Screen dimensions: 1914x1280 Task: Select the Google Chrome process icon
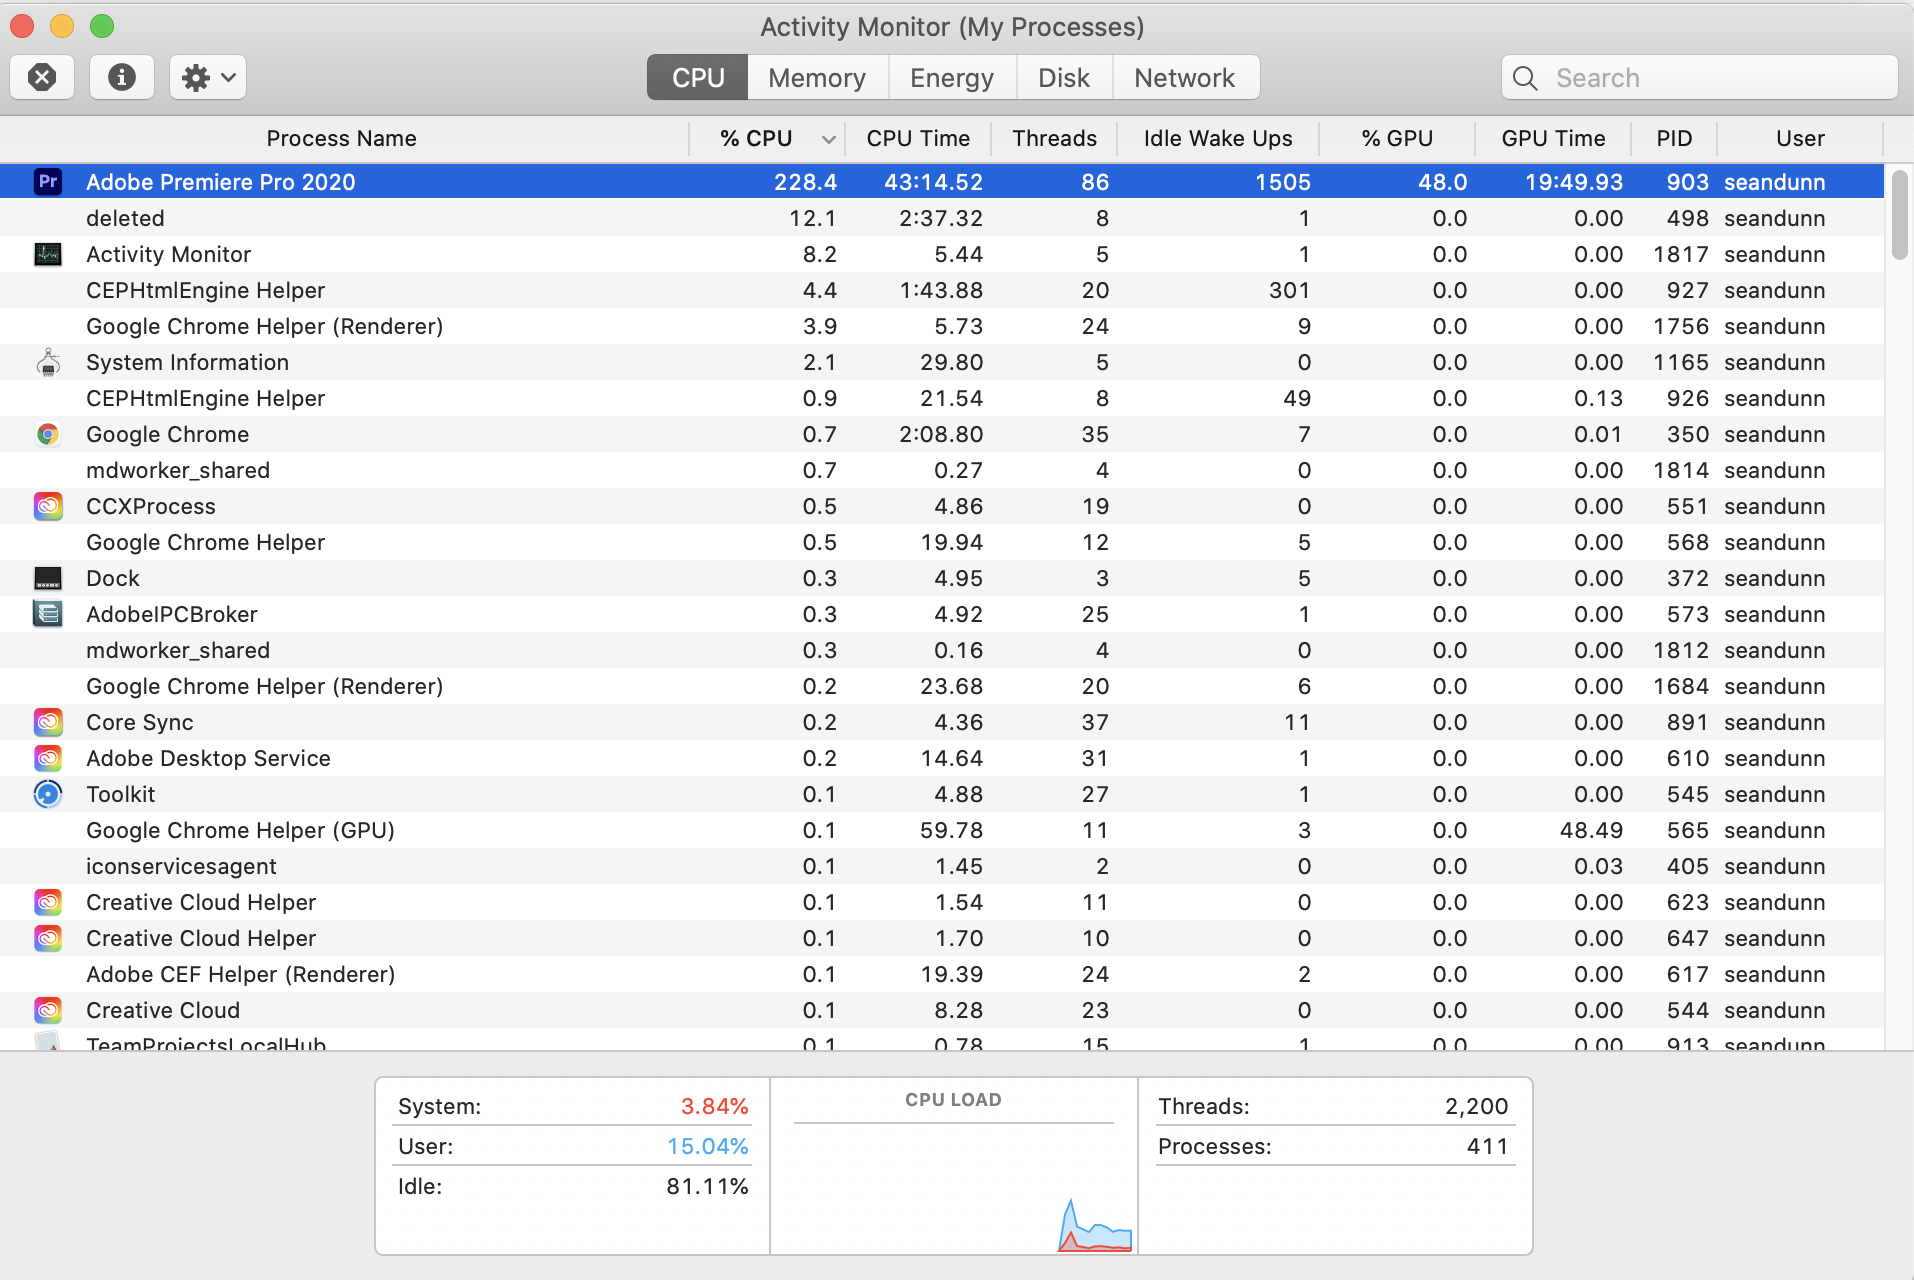[x=48, y=434]
